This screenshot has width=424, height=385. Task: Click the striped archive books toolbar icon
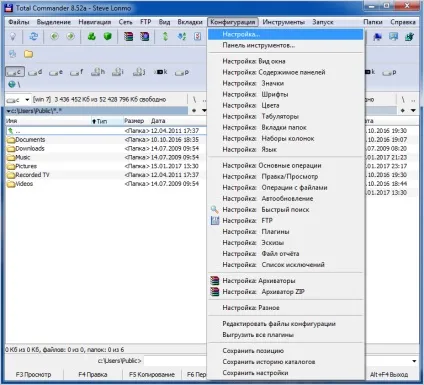tap(128, 36)
